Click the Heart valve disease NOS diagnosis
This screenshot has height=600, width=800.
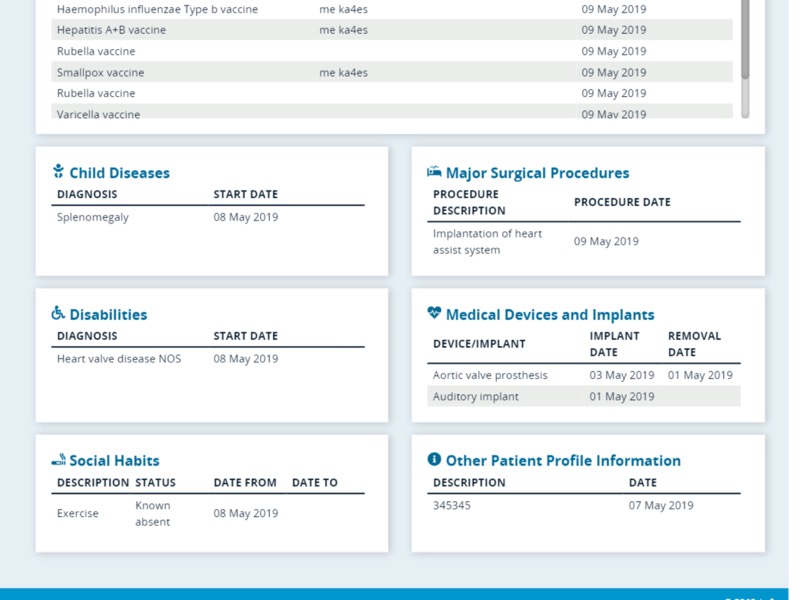pos(119,359)
